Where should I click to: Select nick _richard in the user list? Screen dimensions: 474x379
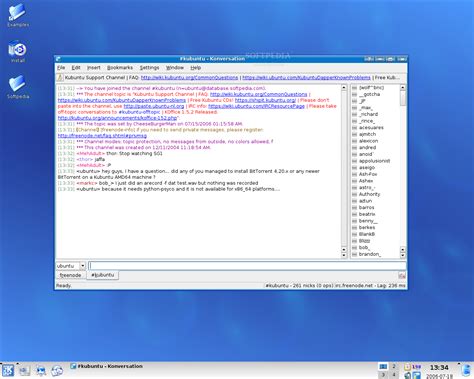point(368,114)
